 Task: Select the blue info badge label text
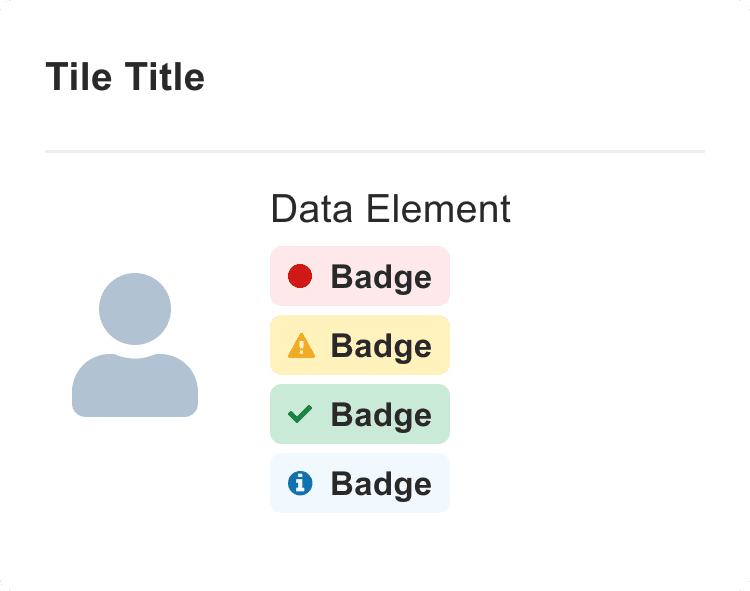(x=381, y=484)
